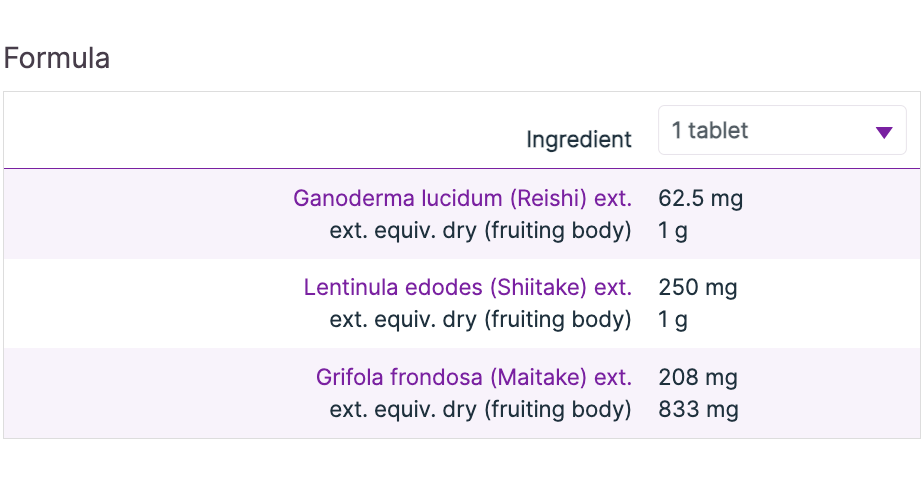Viewport: 924px width, 498px height.
Task: Select the 1 g value under 62.5 mg
Action: [672, 231]
